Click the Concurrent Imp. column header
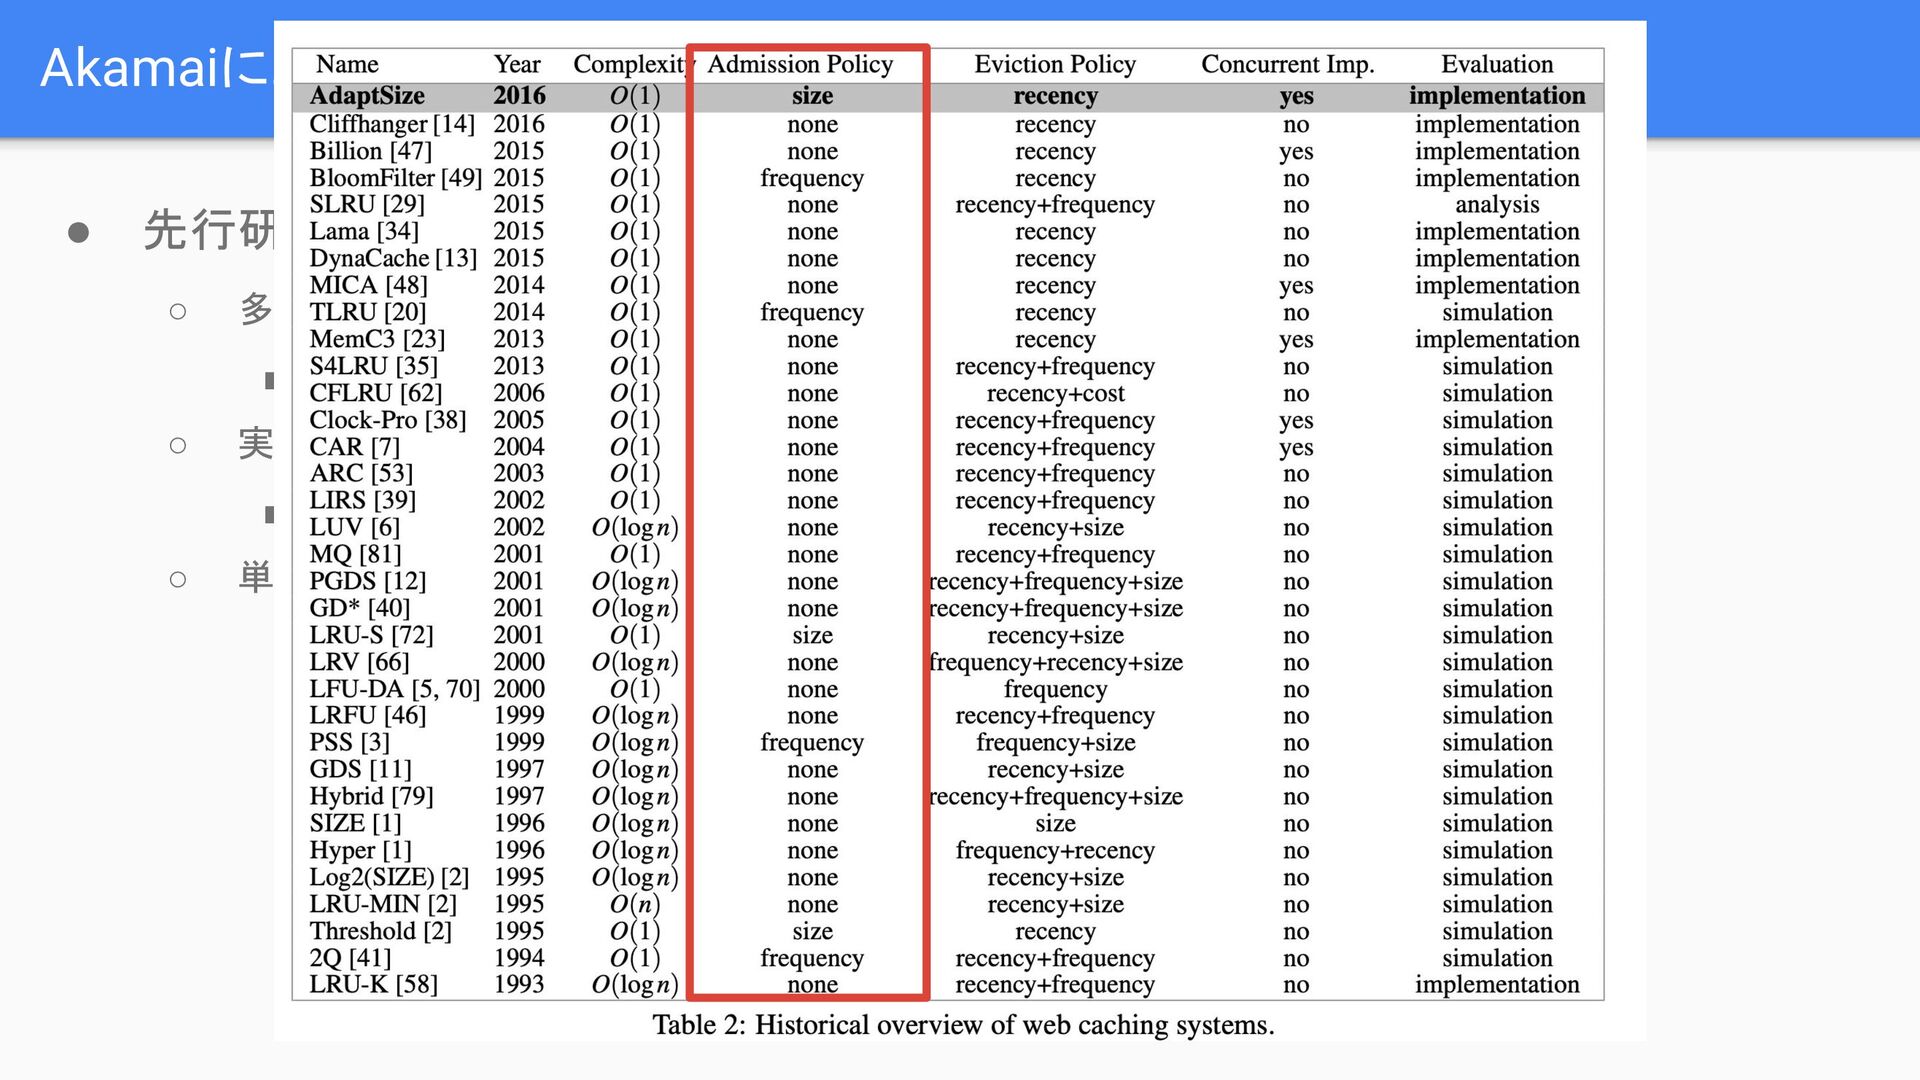Screen dimensions: 1920x1080 point(1287,65)
